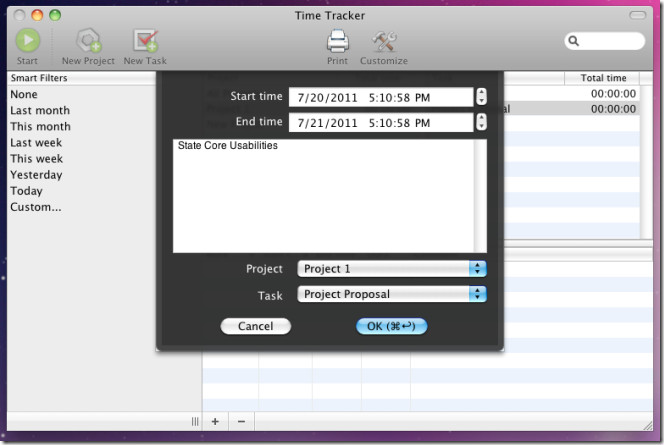
Task: Apply the Last week filter
Action: tap(36, 143)
